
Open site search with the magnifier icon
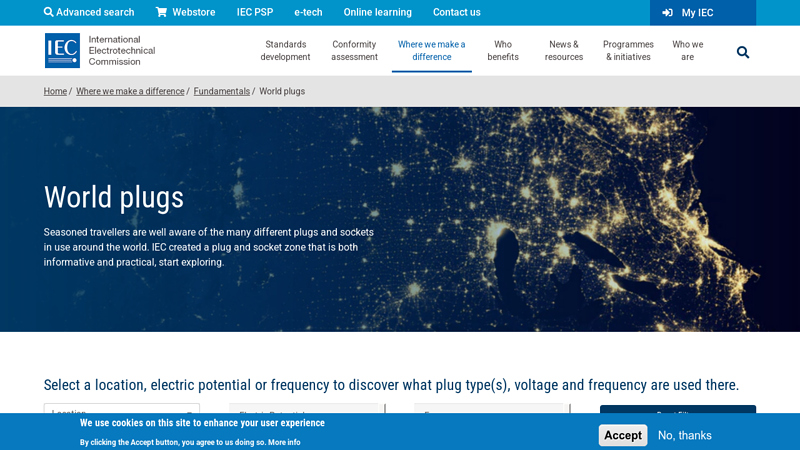coord(743,52)
